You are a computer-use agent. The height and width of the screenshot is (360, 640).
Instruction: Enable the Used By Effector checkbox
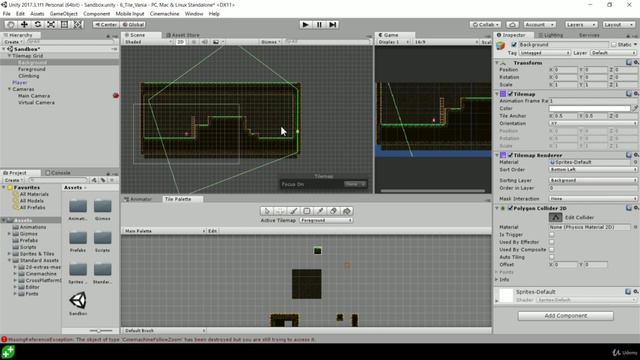551,242
